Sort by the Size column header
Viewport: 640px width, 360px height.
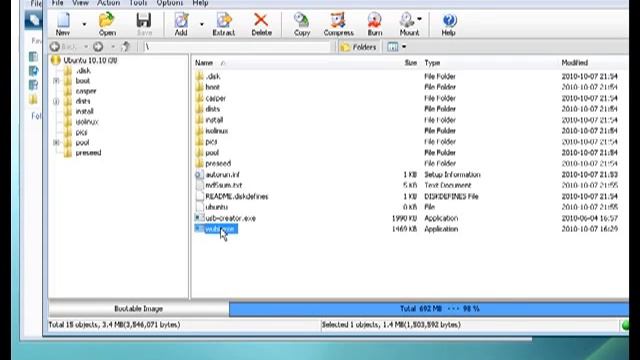pyautogui.click(x=411, y=63)
